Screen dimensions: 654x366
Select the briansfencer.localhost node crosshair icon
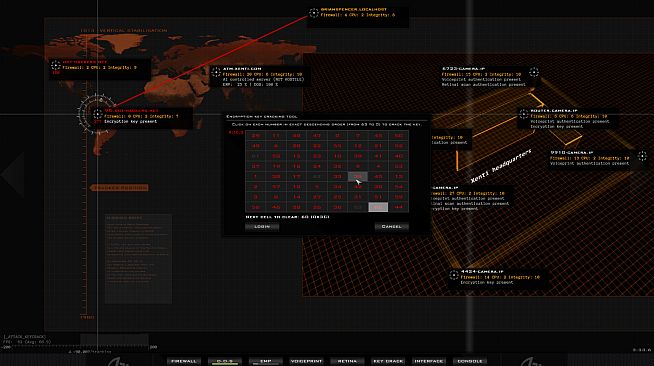314,13
